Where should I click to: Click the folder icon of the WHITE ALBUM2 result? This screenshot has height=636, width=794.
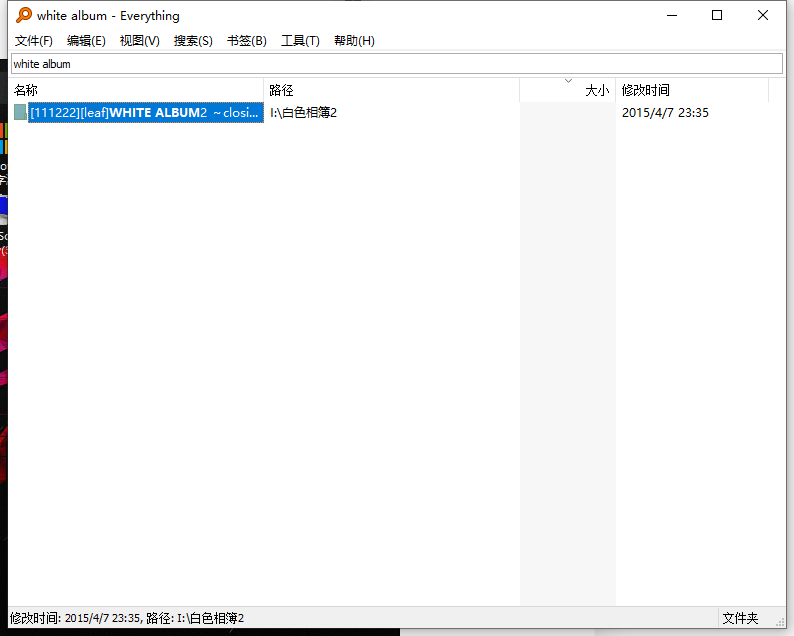tap(20, 113)
